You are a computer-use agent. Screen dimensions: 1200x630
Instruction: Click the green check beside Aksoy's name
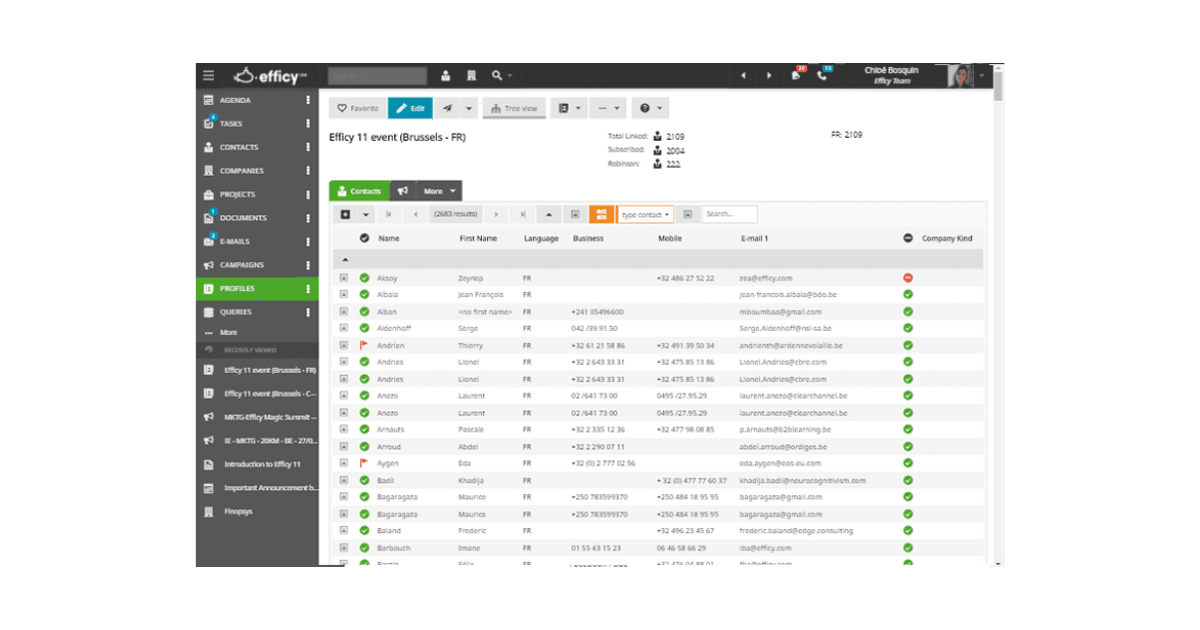[x=365, y=278]
